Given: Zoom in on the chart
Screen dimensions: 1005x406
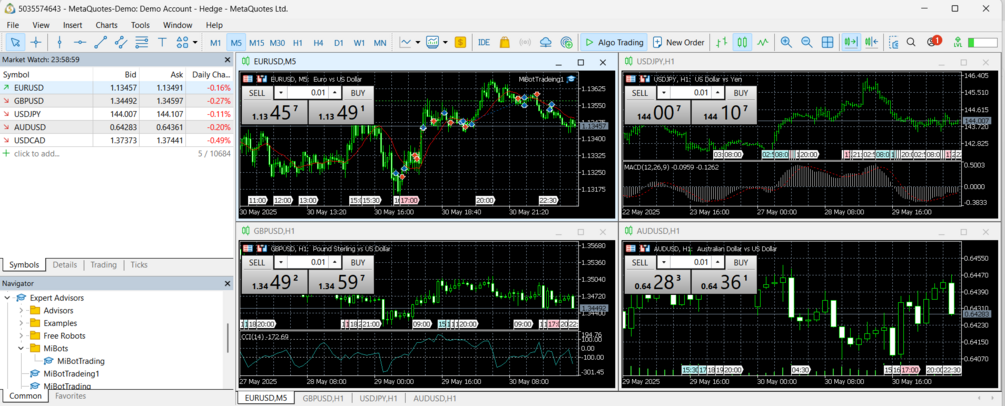Looking at the screenshot, I should (786, 42).
